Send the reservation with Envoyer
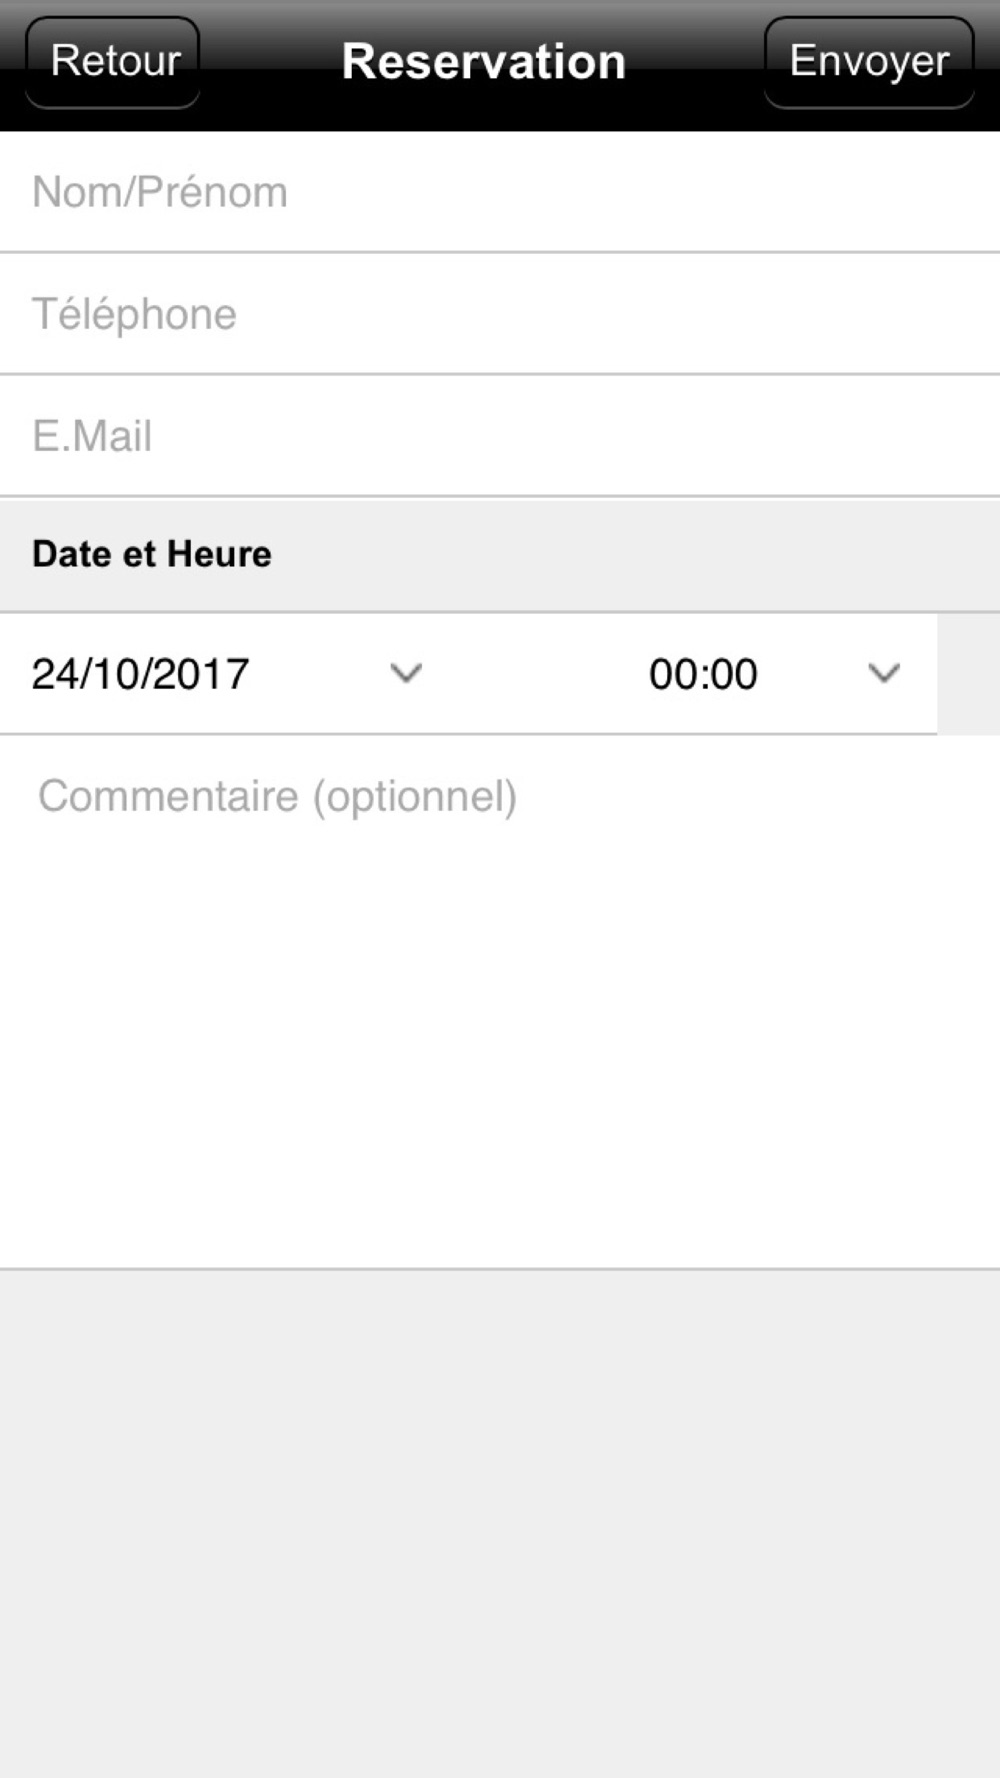 point(869,62)
